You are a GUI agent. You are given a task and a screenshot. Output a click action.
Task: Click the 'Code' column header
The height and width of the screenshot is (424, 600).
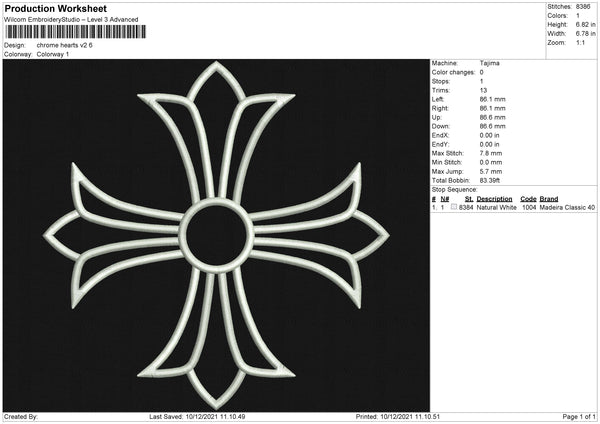[528, 199]
